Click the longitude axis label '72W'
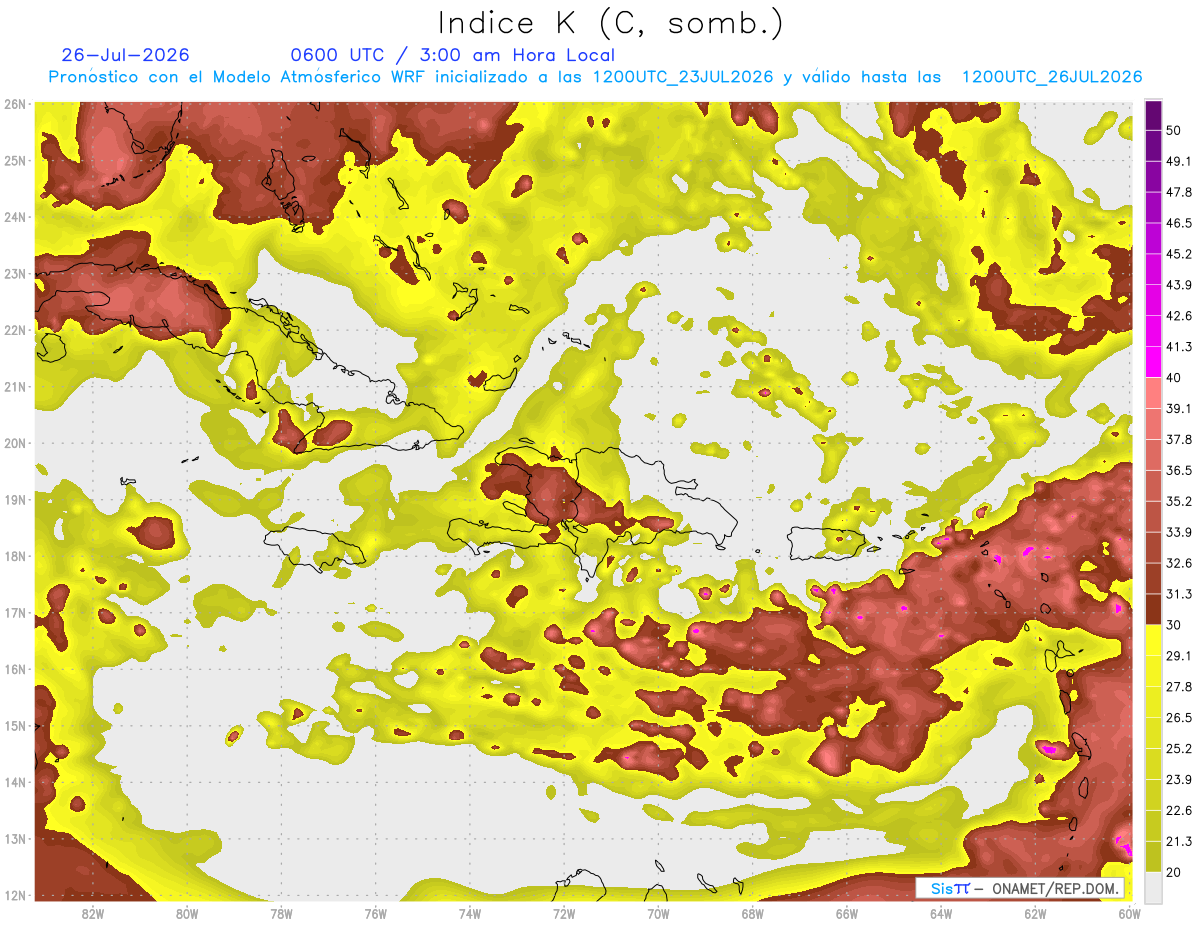Viewport: 1200px width, 927px height. [x=563, y=914]
